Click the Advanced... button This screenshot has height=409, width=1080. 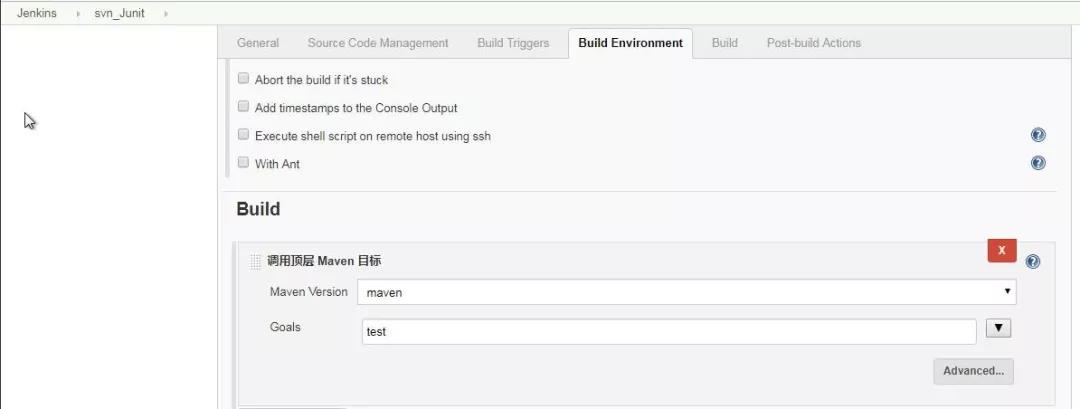point(973,371)
